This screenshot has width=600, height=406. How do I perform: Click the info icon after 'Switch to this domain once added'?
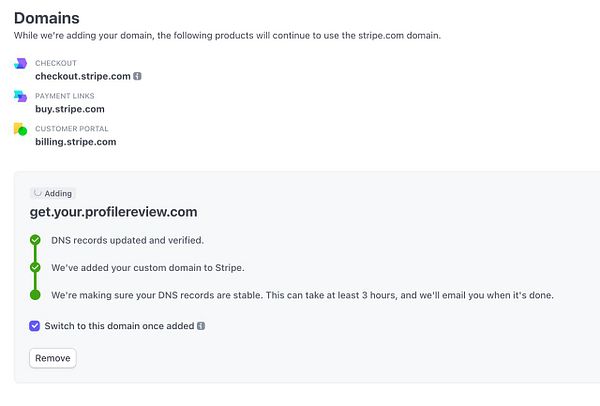pyautogui.click(x=201, y=326)
